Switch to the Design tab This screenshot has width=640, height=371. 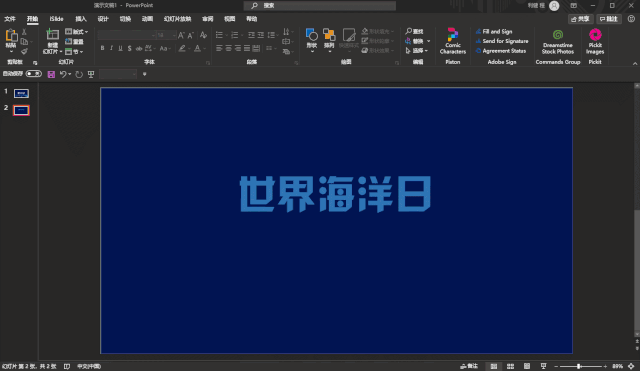(x=103, y=19)
